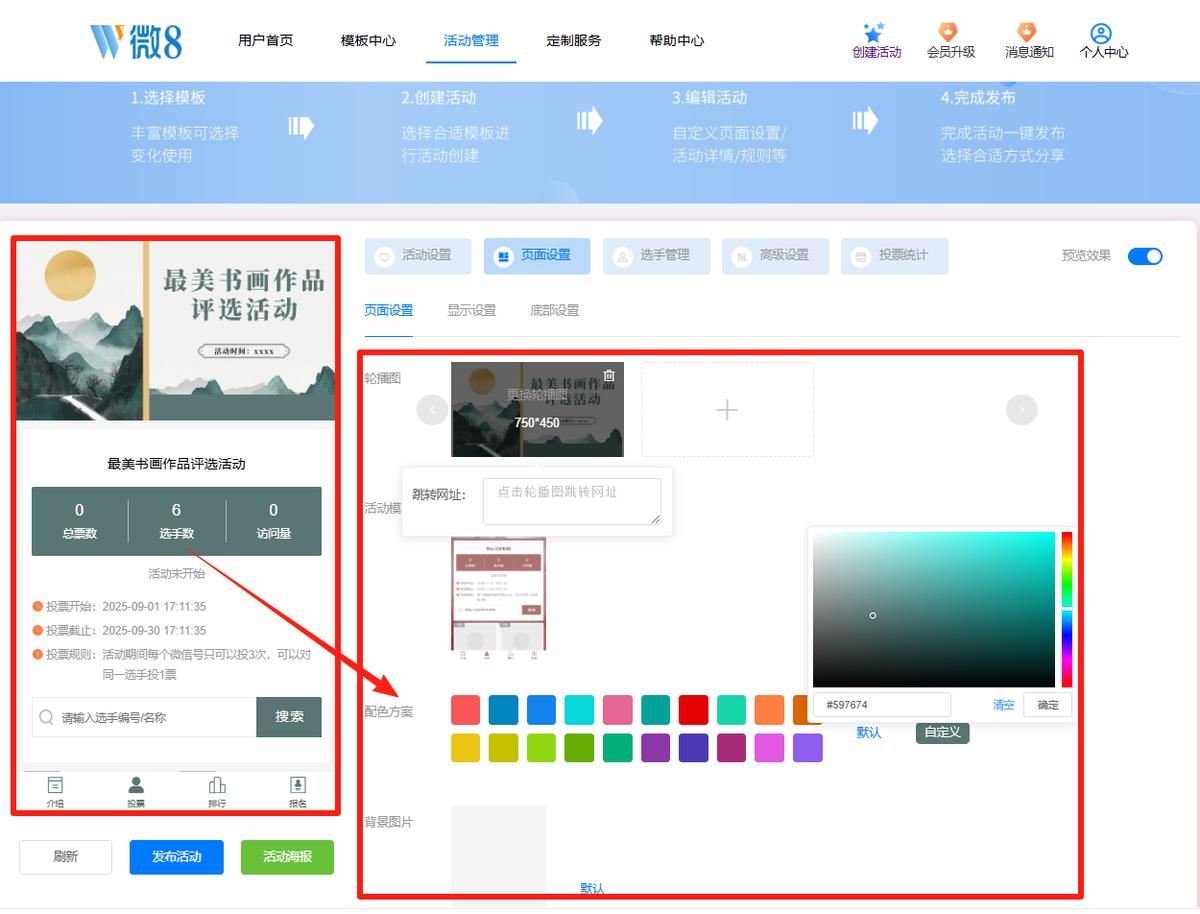Go to 模板中心
The width and height of the screenshot is (1200, 914).
(x=368, y=41)
